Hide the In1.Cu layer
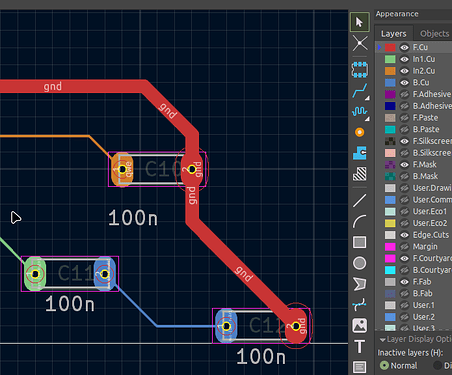Viewport: 452px width, 375px height. point(404,59)
